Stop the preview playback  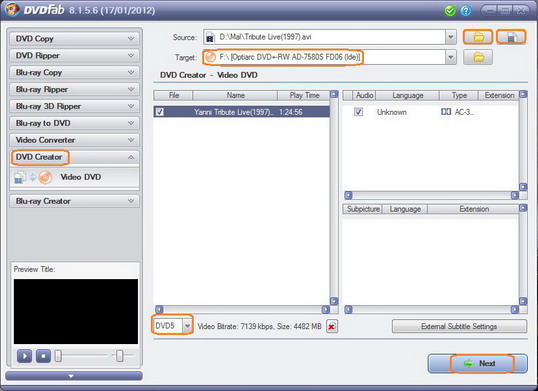coord(43,356)
